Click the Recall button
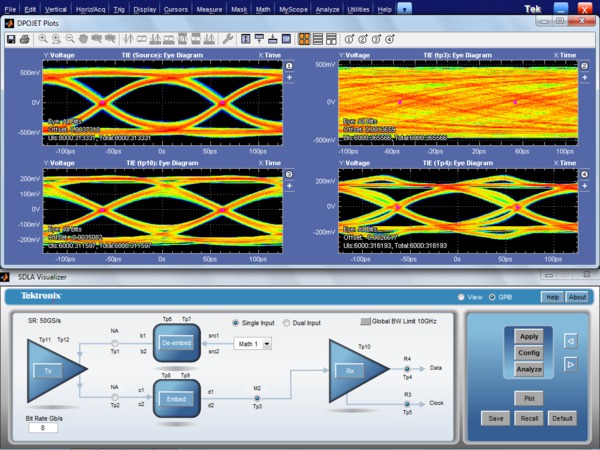 529,418
